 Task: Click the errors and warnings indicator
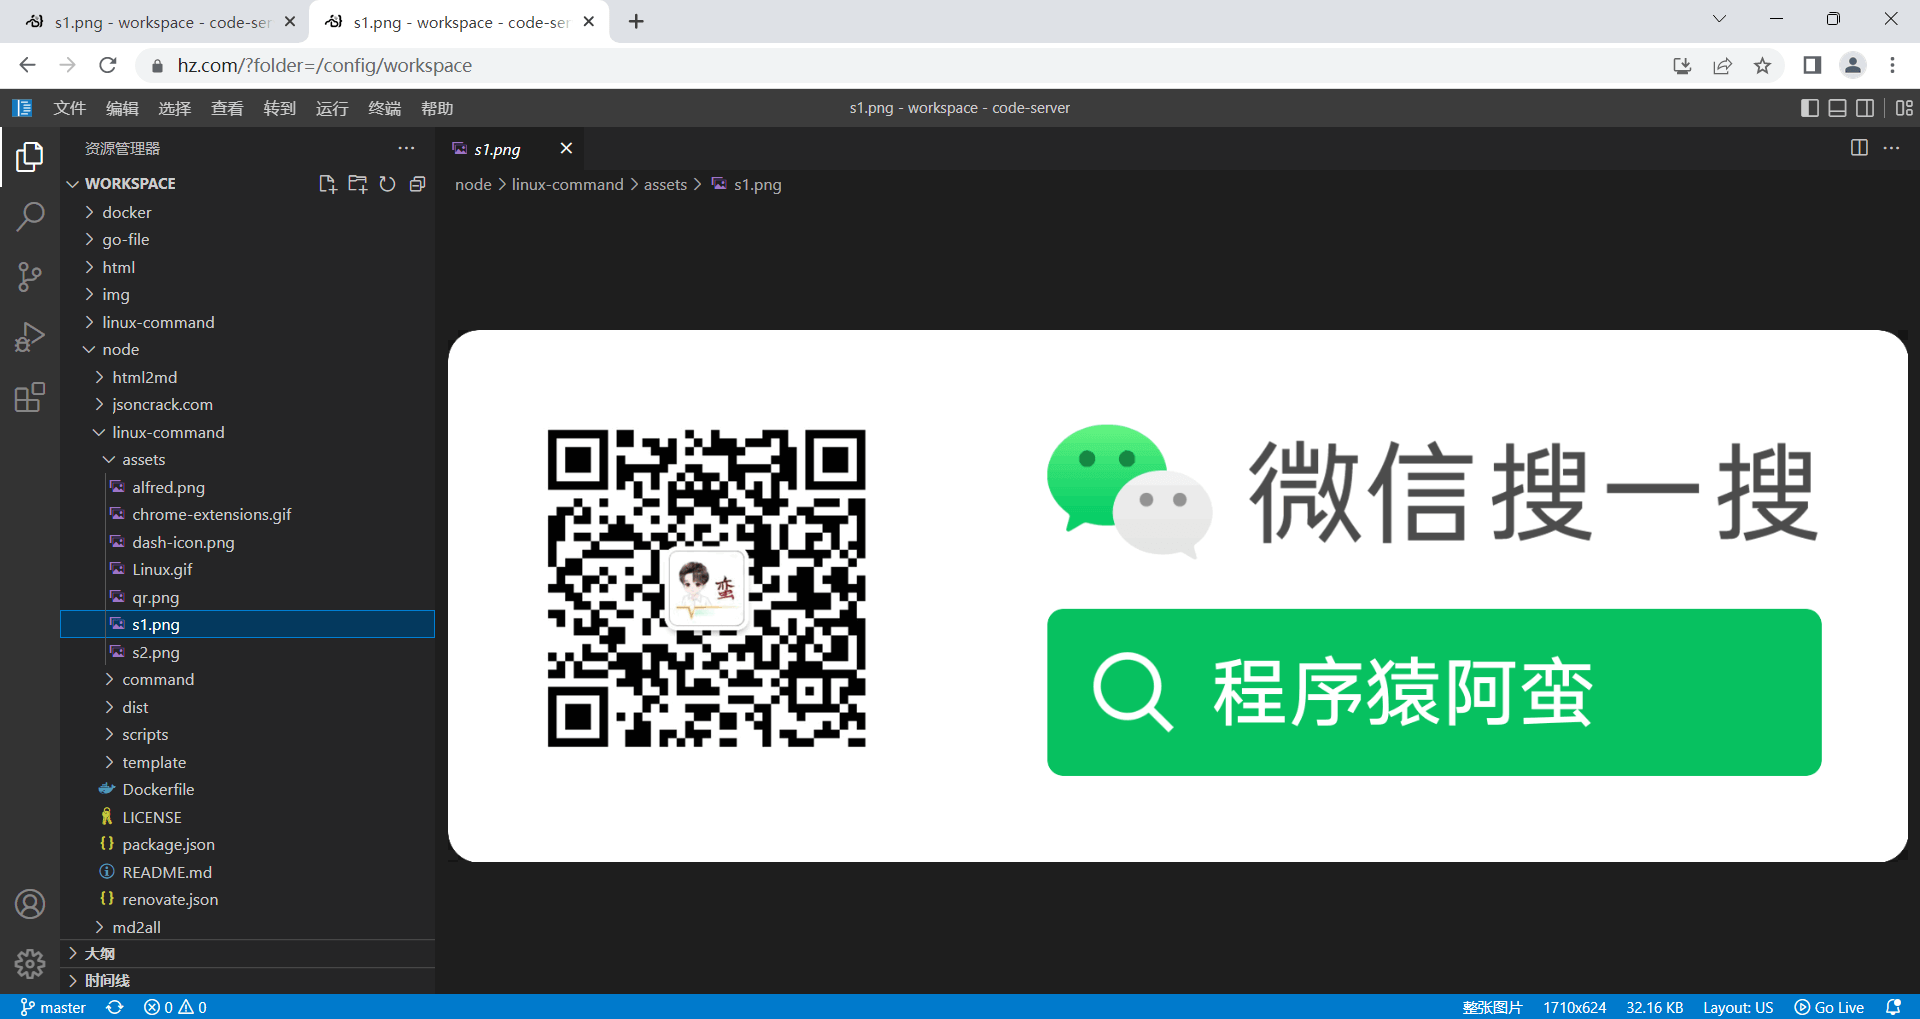[173, 1007]
